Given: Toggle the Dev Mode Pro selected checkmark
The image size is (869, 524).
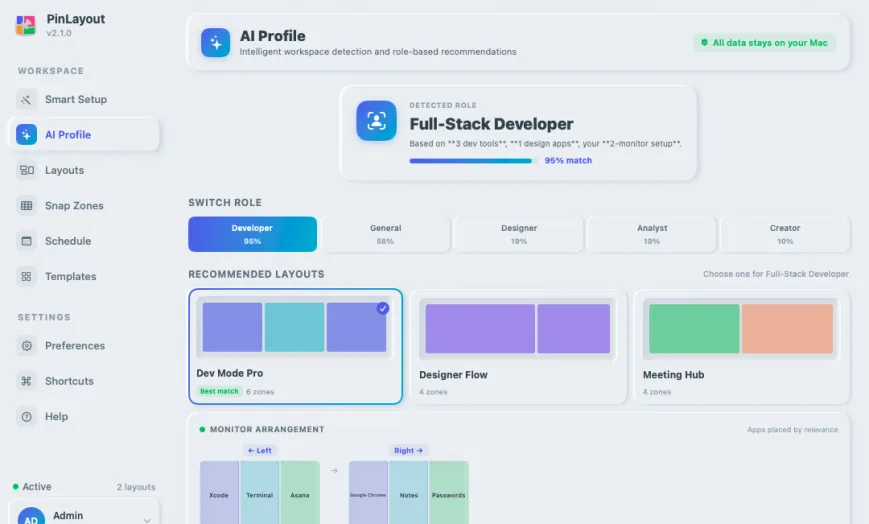Looking at the screenshot, I should point(383,308).
